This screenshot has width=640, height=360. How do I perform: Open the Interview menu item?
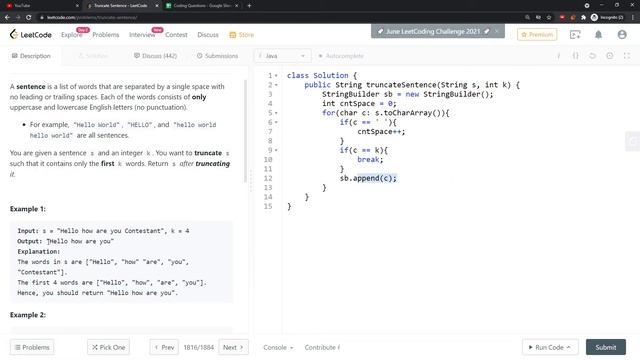(x=142, y=35)
